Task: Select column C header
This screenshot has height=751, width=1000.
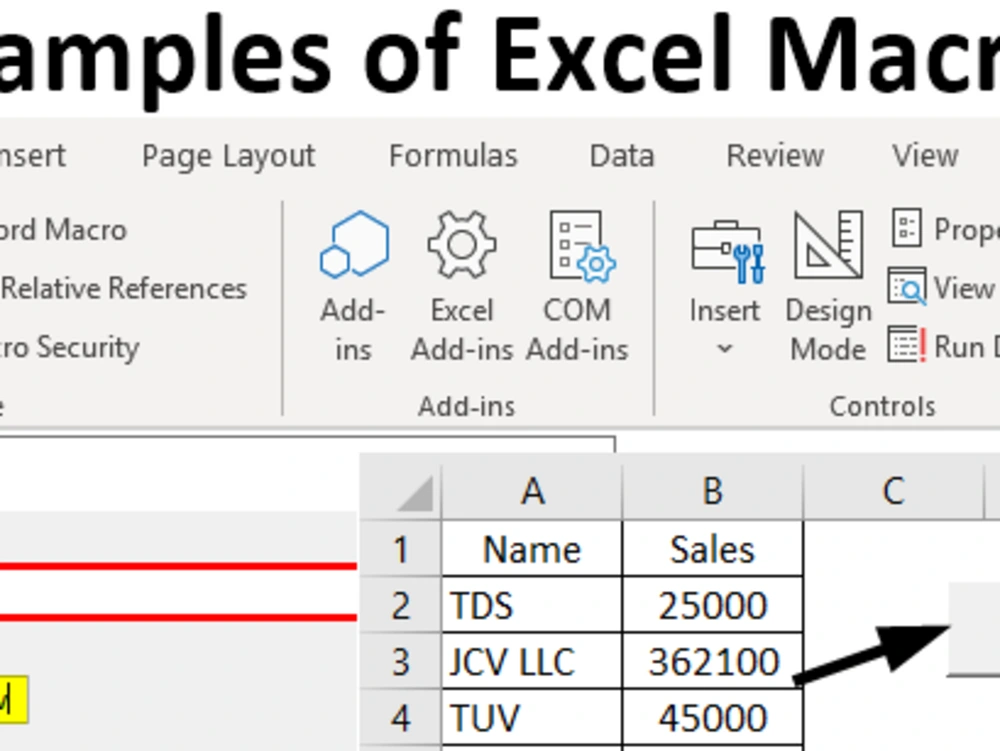Action: (x=893, y=492)
